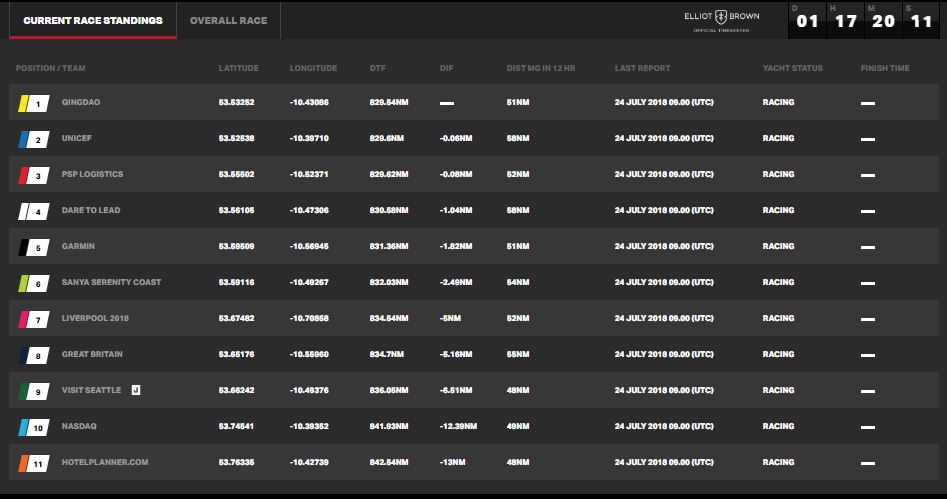Open the Current Race Standings tab
Viewport: 947px width, 499px height.
pos(93,21)
